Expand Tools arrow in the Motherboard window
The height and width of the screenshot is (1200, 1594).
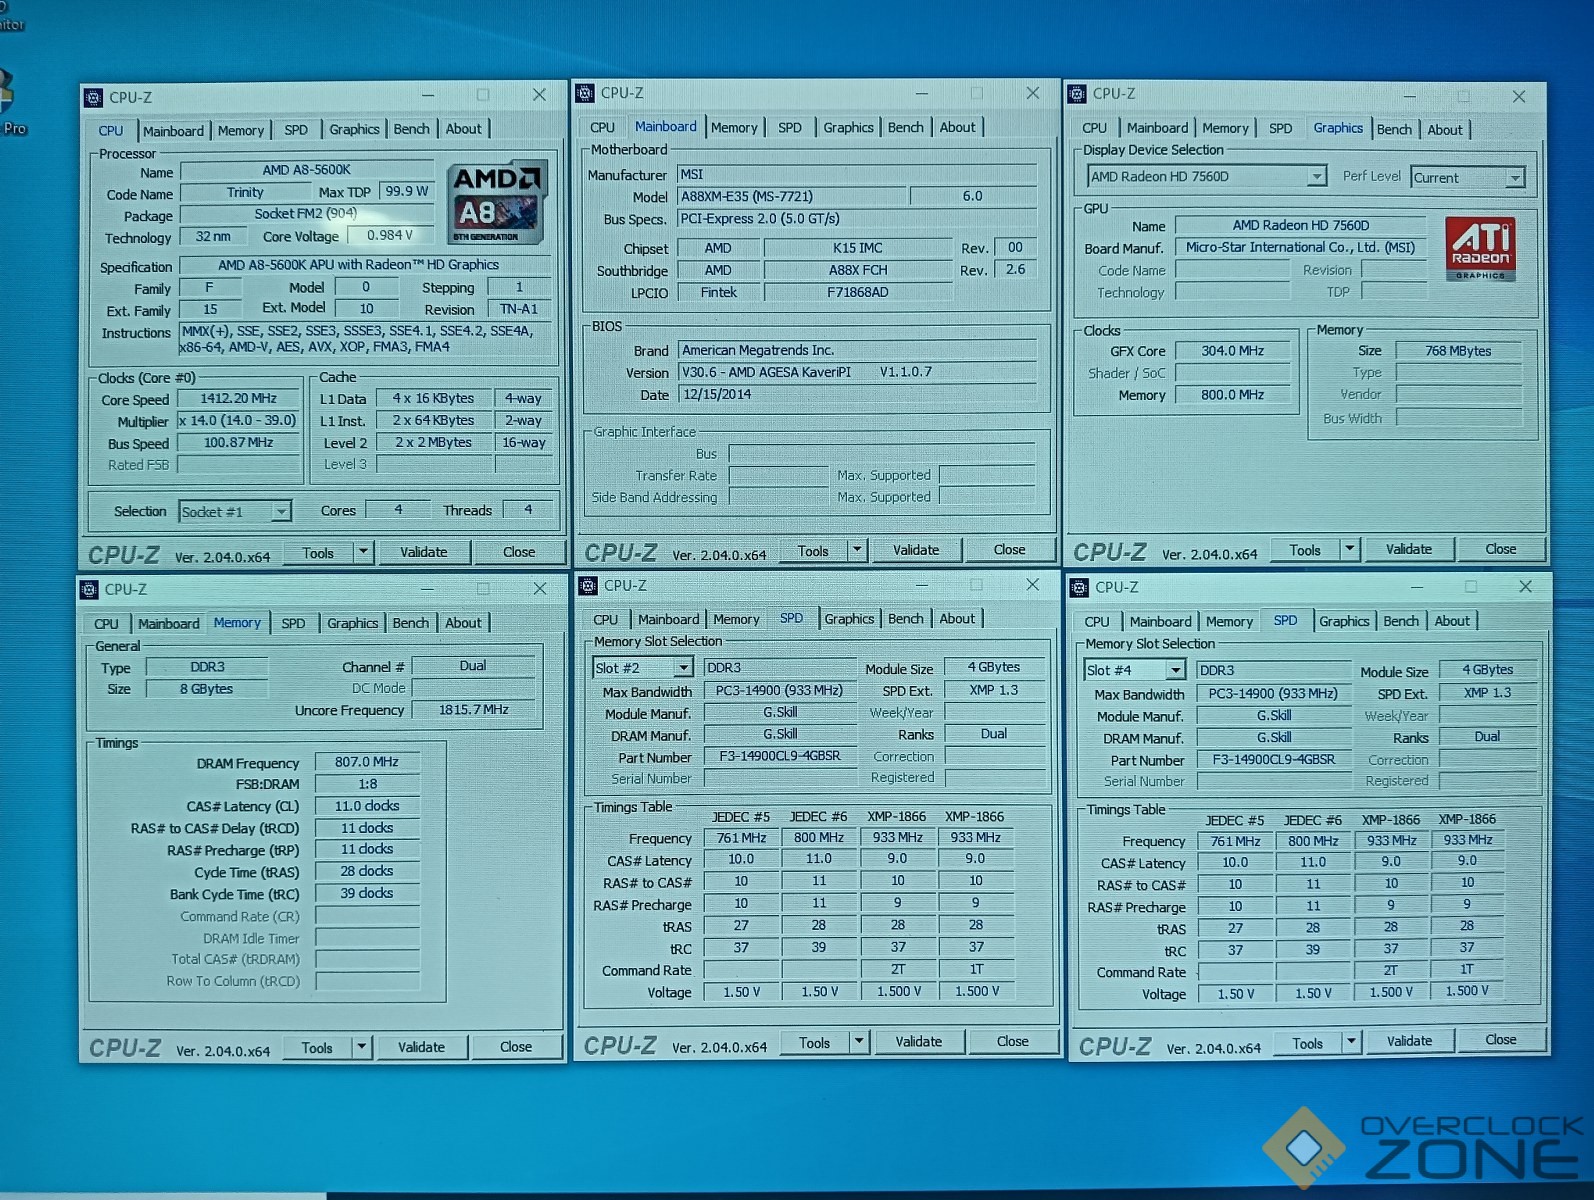pos(857,550)
